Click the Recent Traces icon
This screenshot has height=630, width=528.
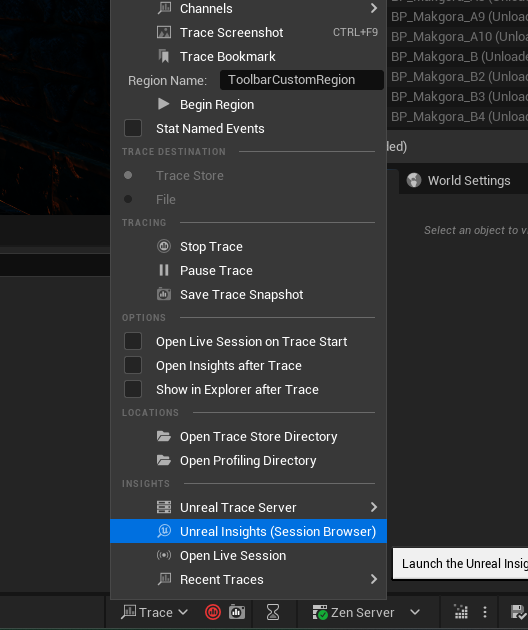point(164,579)
